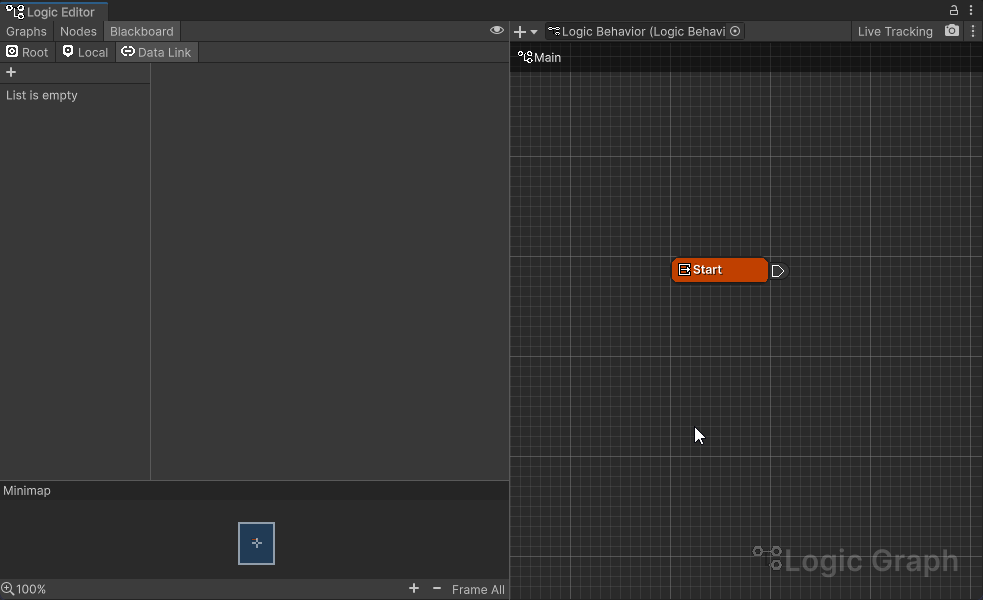The width and height of the screenshot is (983, 600).
Task: Click the minus button to zoom out
Action: (436, 589)
